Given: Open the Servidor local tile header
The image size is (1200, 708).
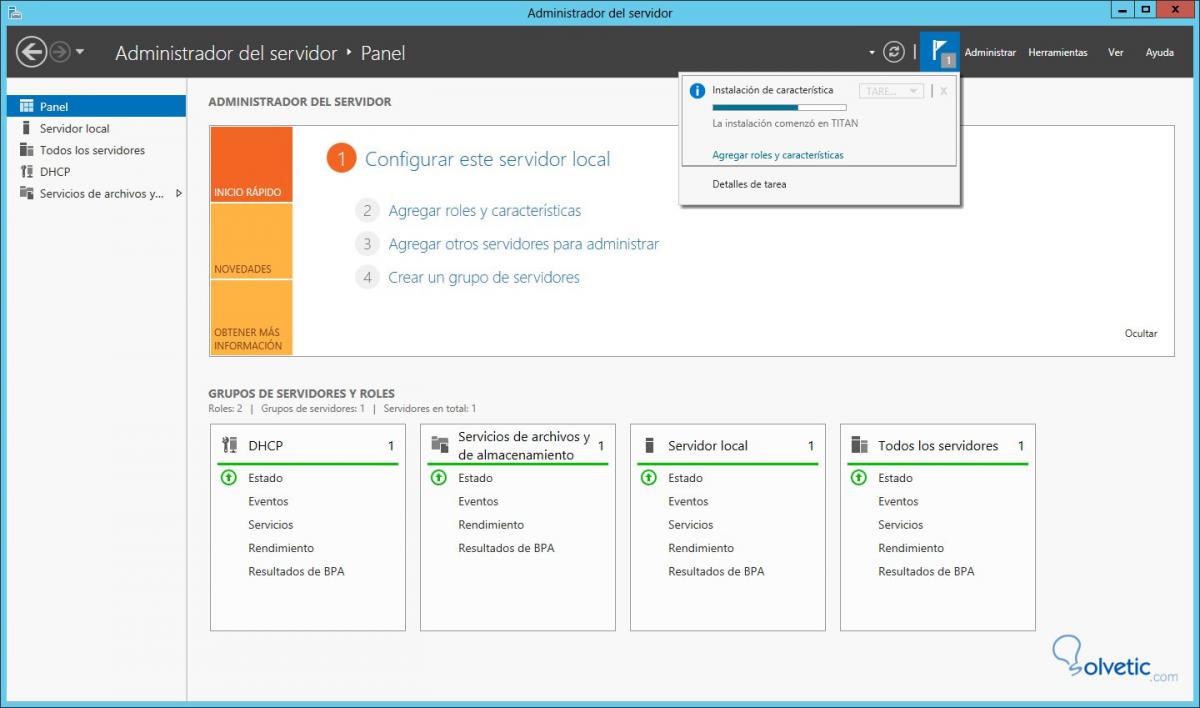Looking at the screenshot, I should pyautogui.click(x=728, y=446).
